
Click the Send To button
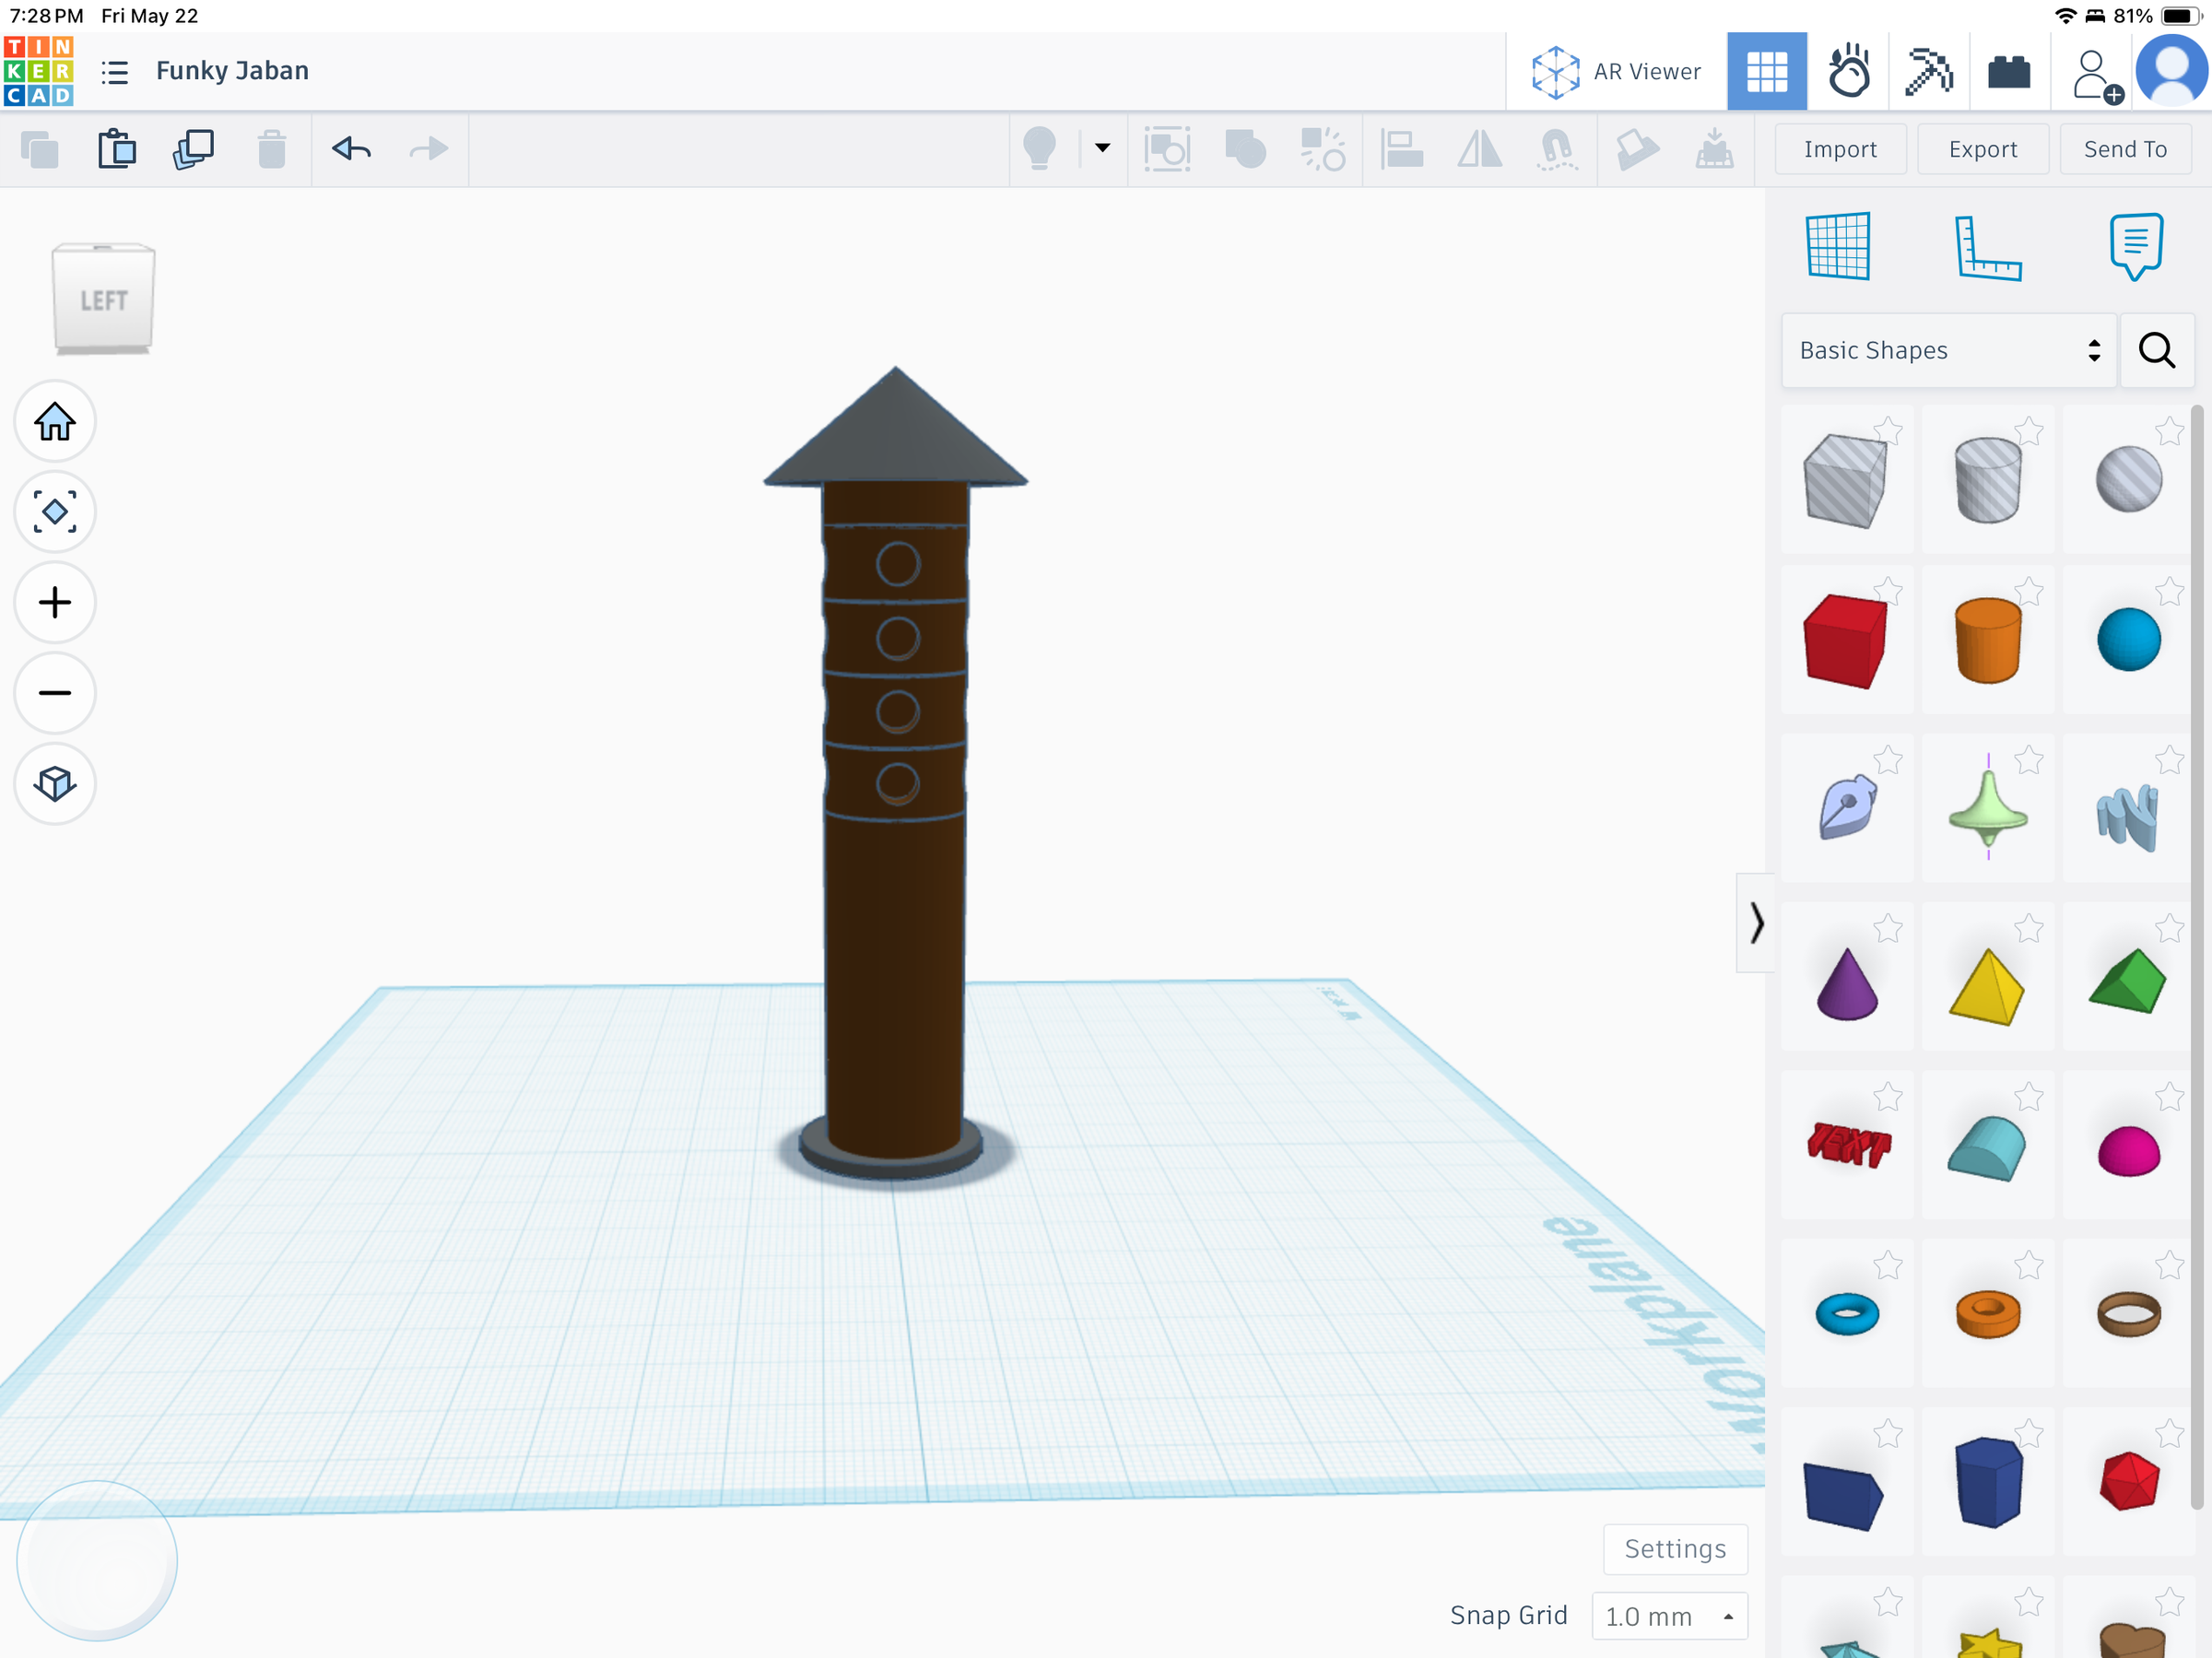pyautogui.click(x=2125, y=150)
